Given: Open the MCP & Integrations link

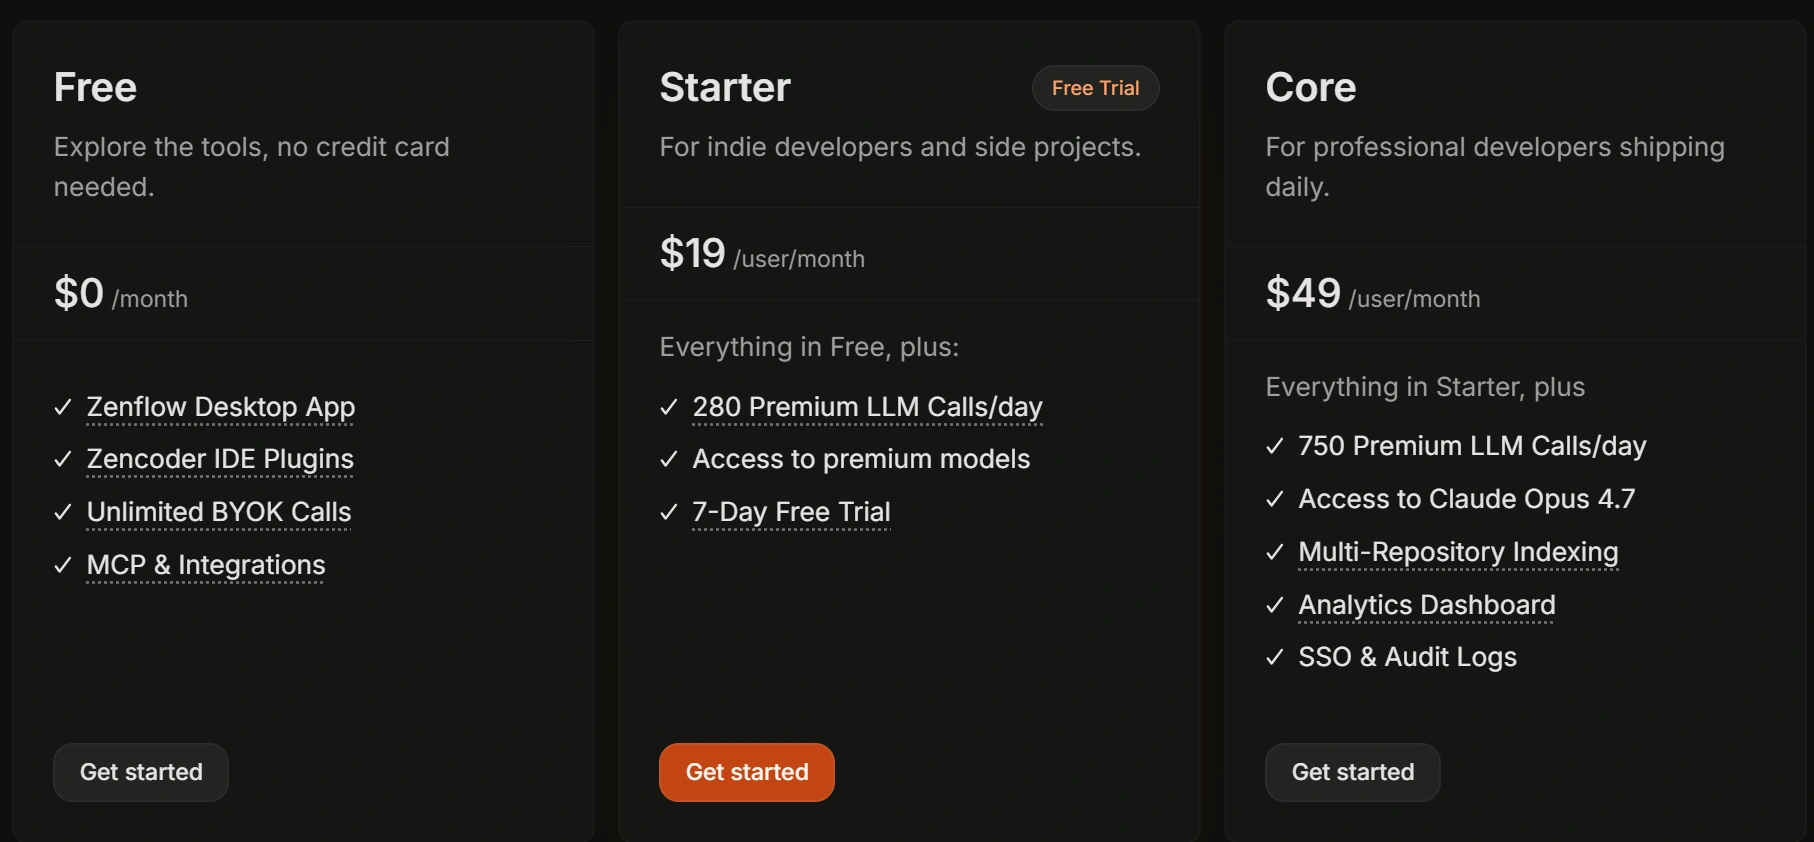Looking at the screenshot, I should (x=206, y=565).
